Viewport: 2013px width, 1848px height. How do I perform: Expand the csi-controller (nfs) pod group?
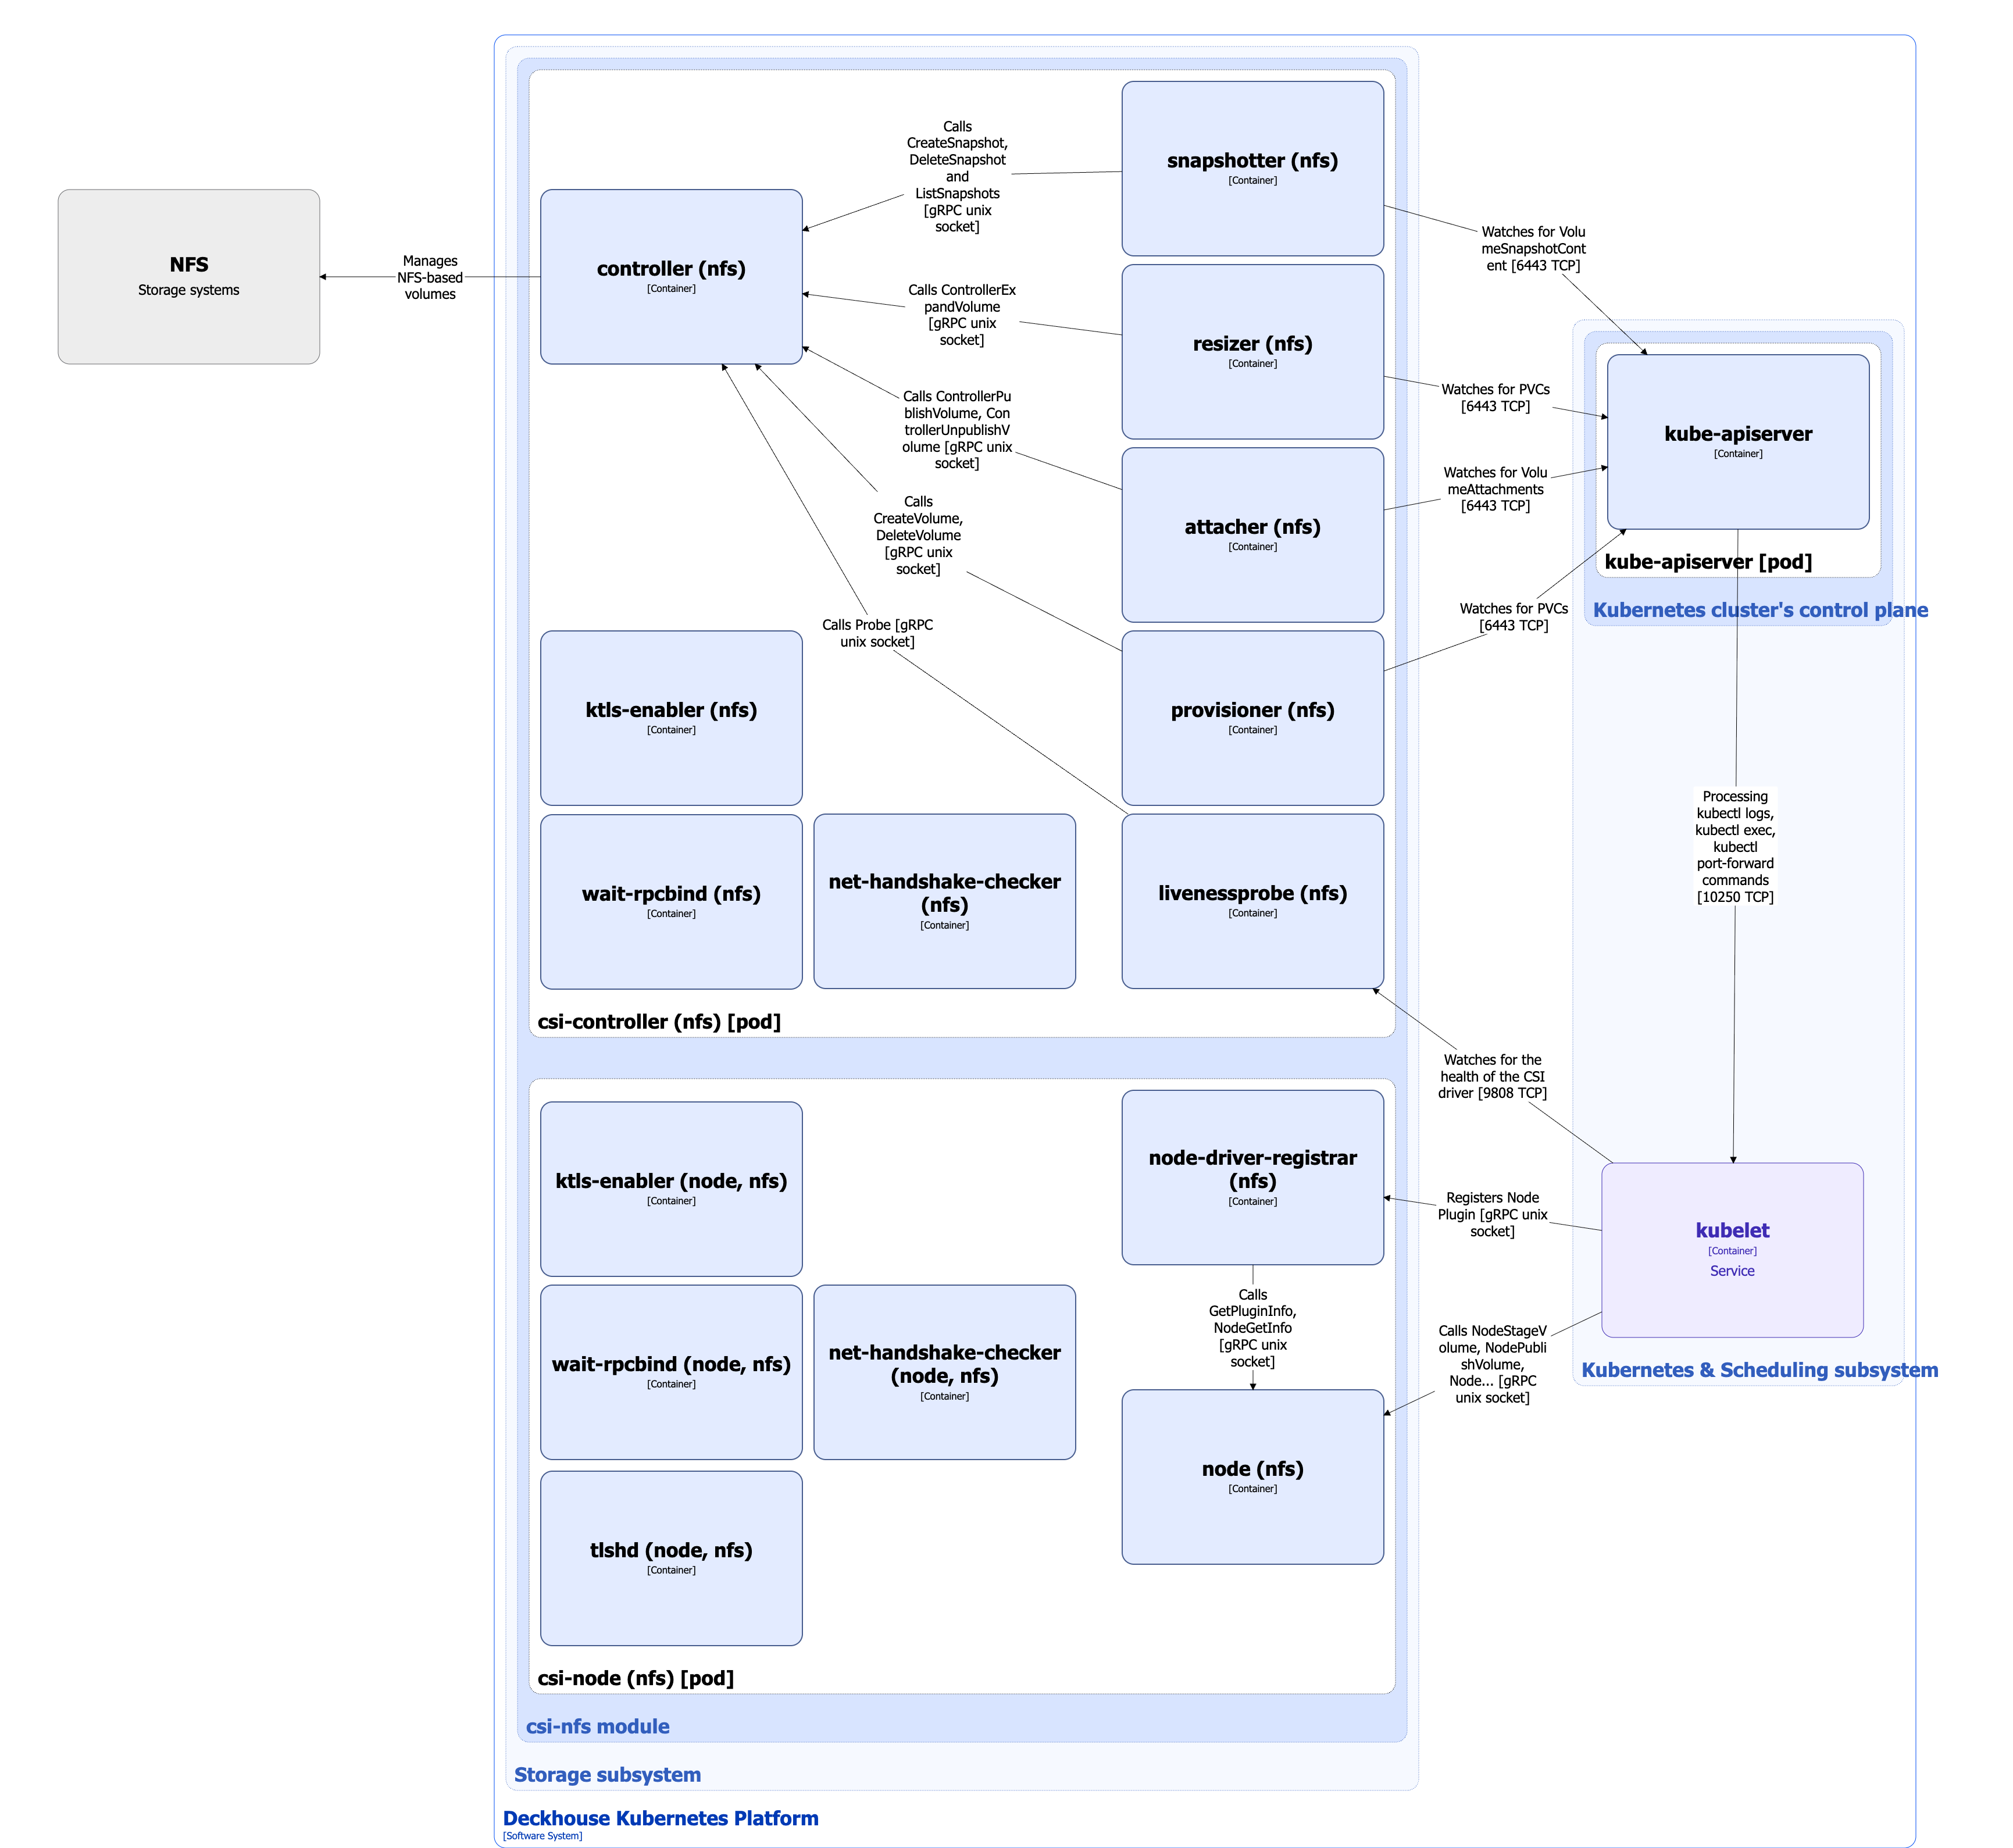[x=659, y=1022]
